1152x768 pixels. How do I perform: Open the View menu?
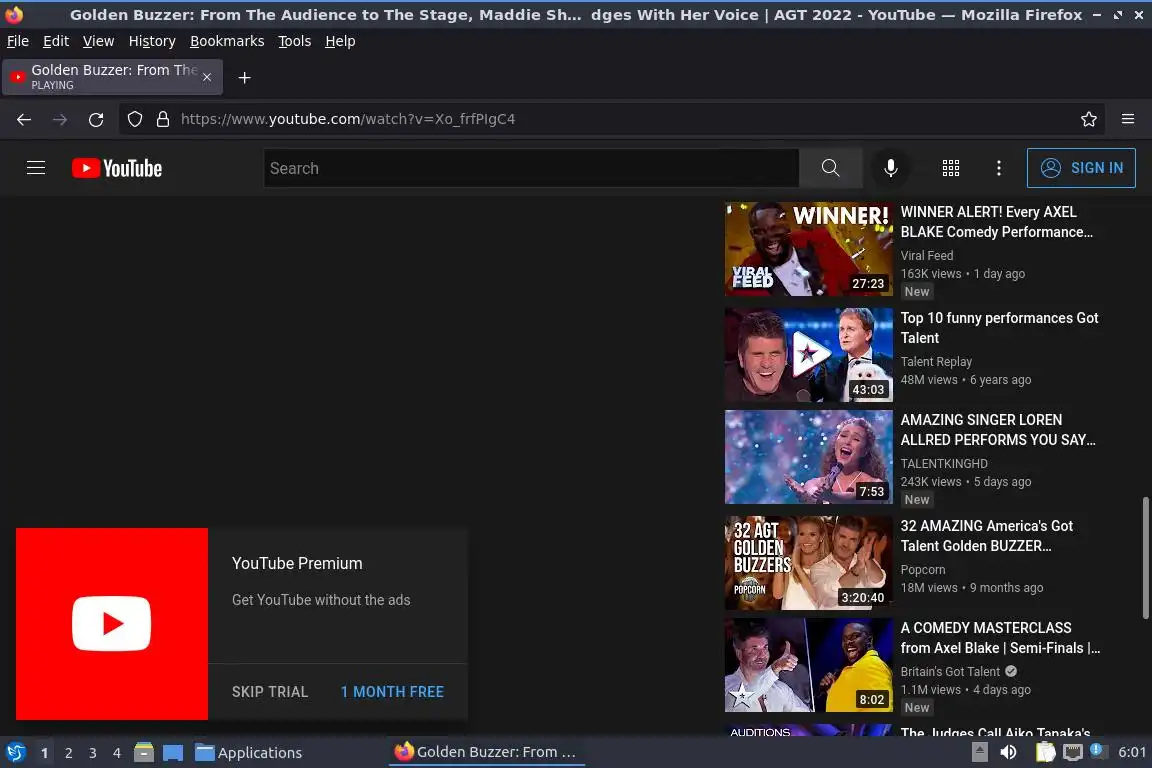tap(98, 41)
